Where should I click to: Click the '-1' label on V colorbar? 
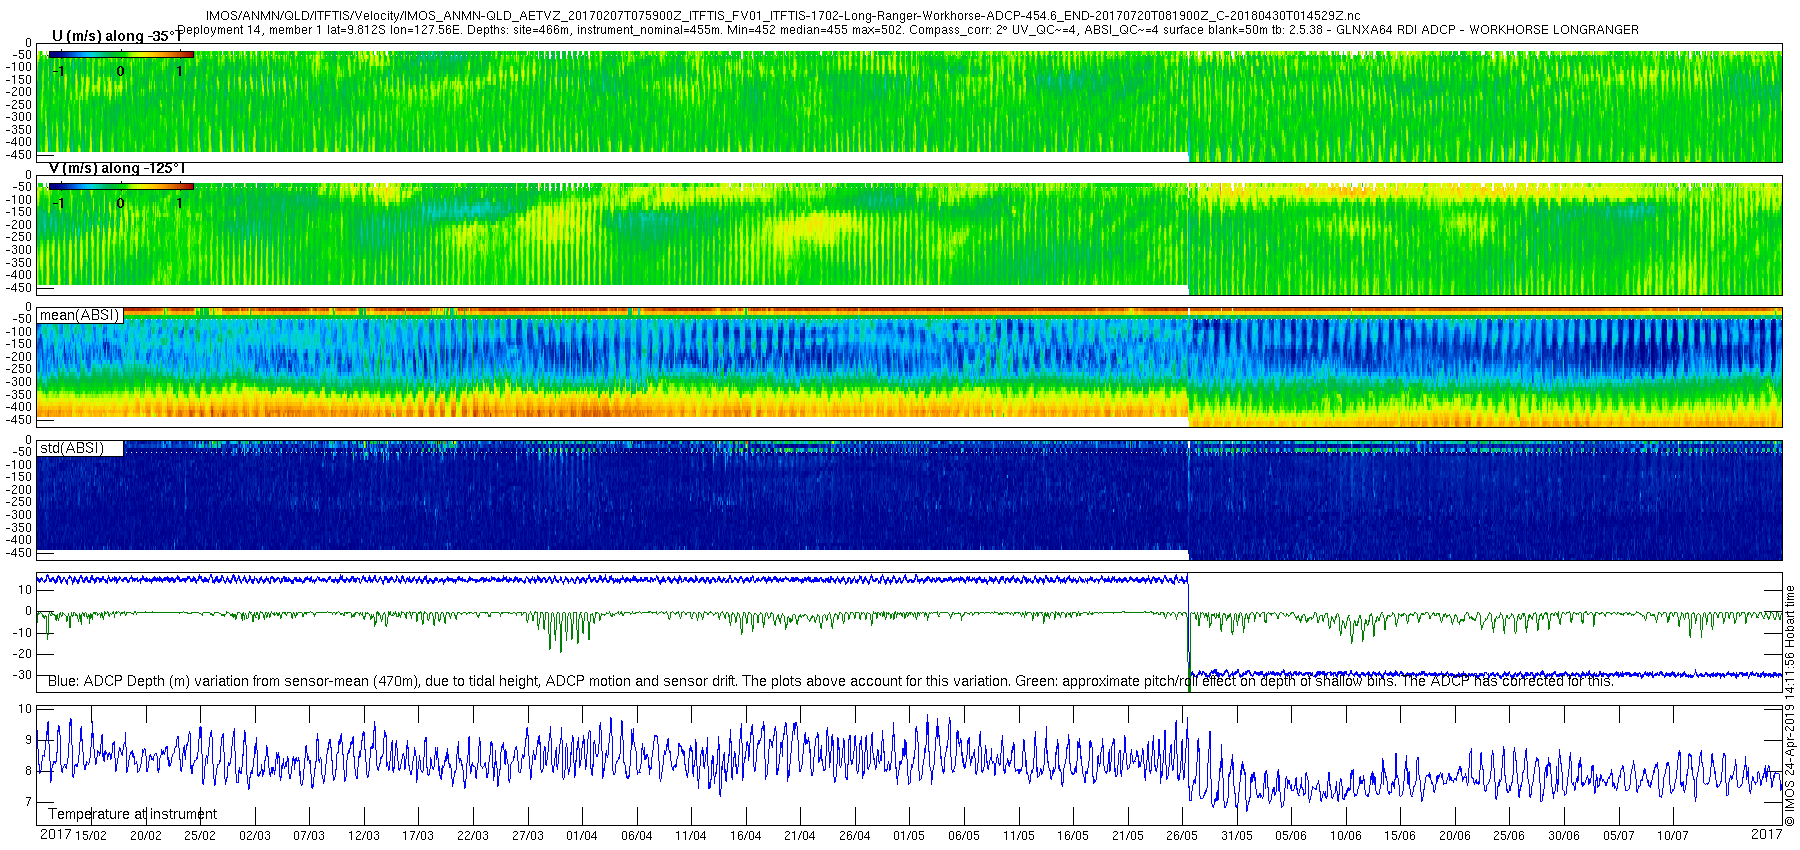[x=59, y=203]
